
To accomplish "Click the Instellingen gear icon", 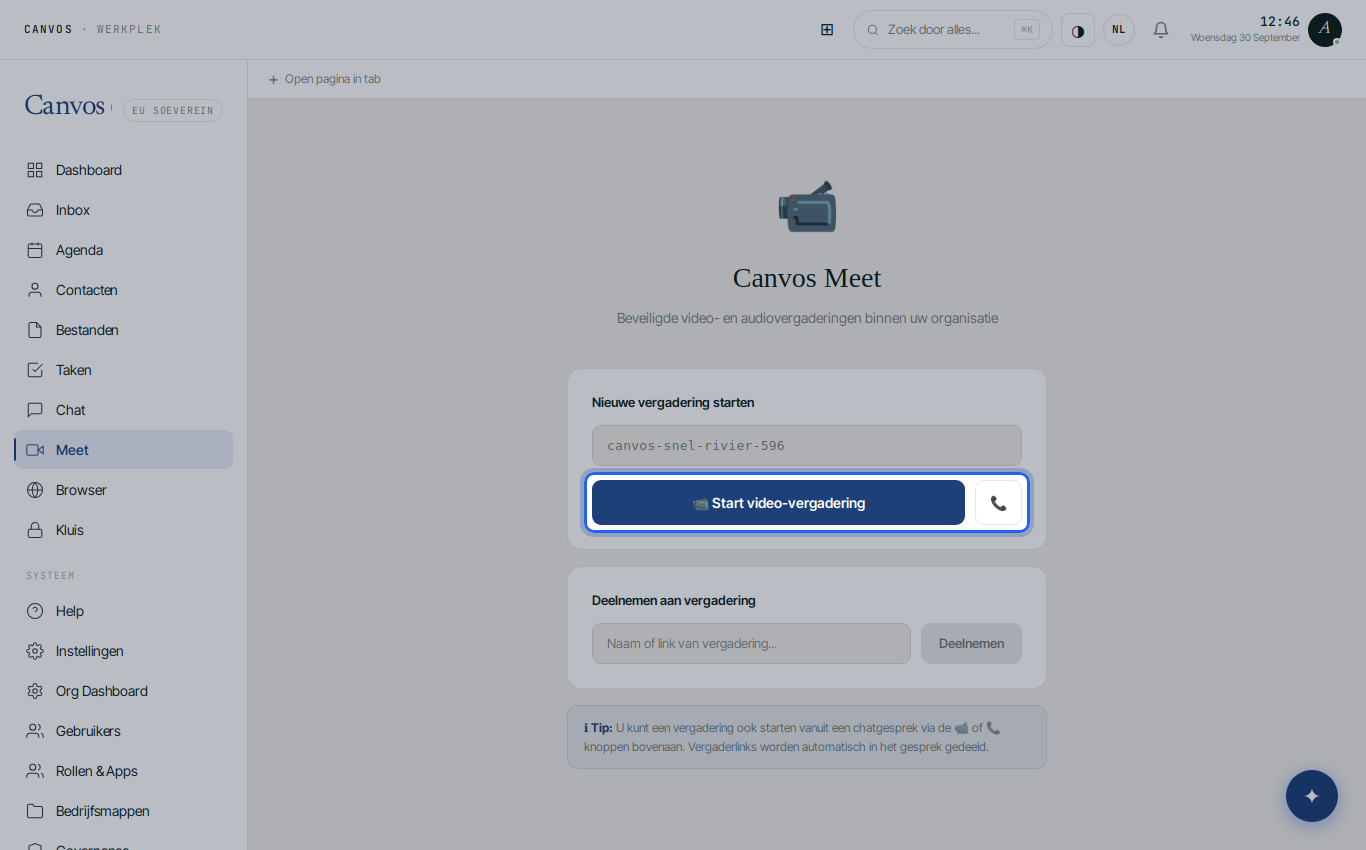I will point(35,651).
